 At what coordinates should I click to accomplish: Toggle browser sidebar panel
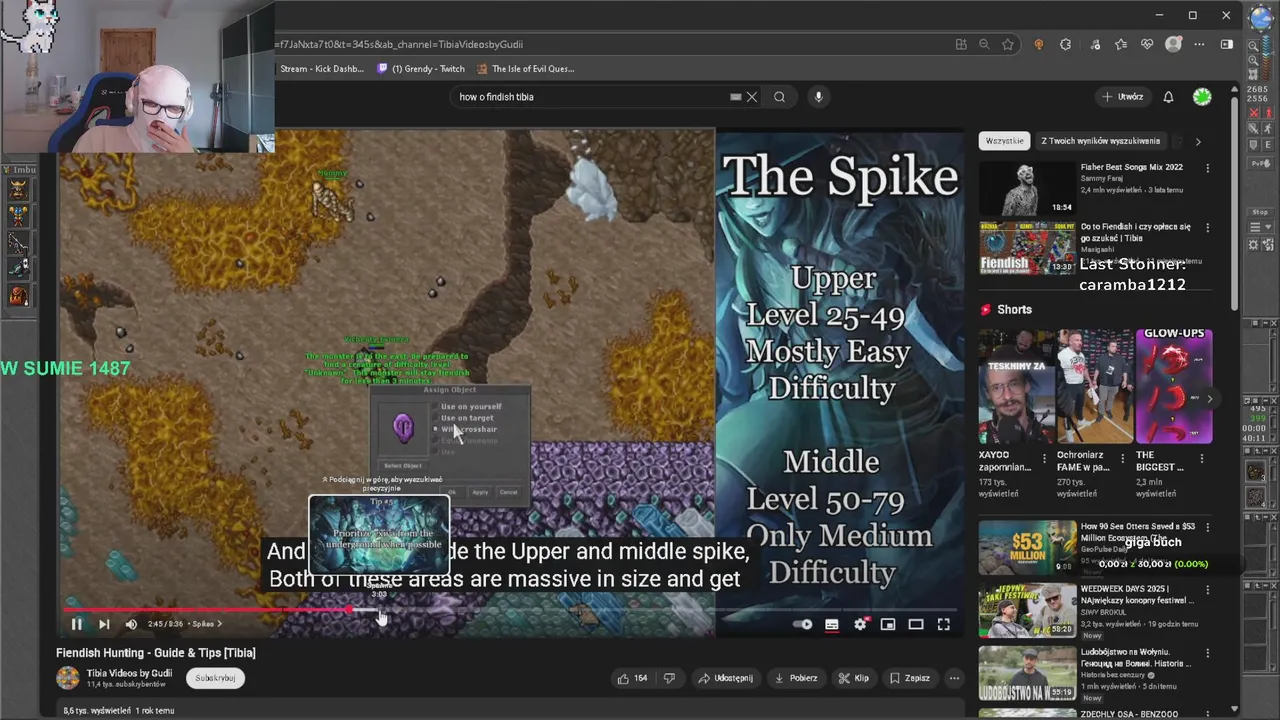point(1227,44)
